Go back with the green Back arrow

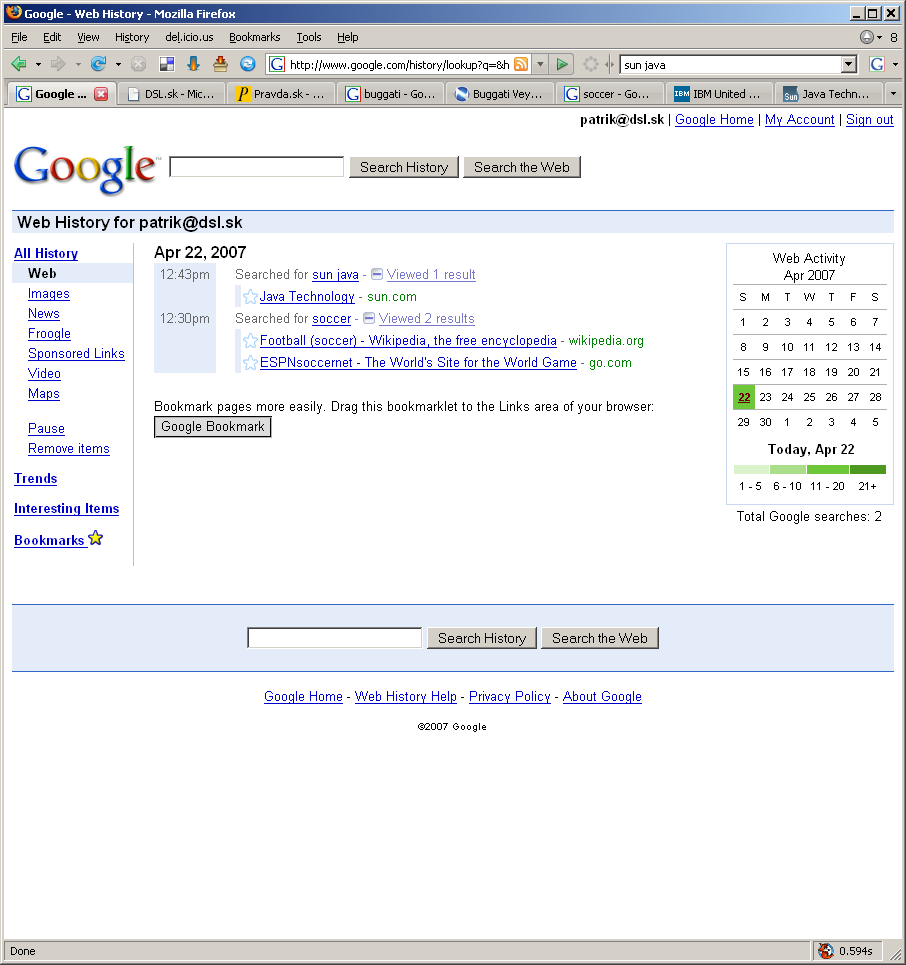pyautogui.click(x=19, y=64)
